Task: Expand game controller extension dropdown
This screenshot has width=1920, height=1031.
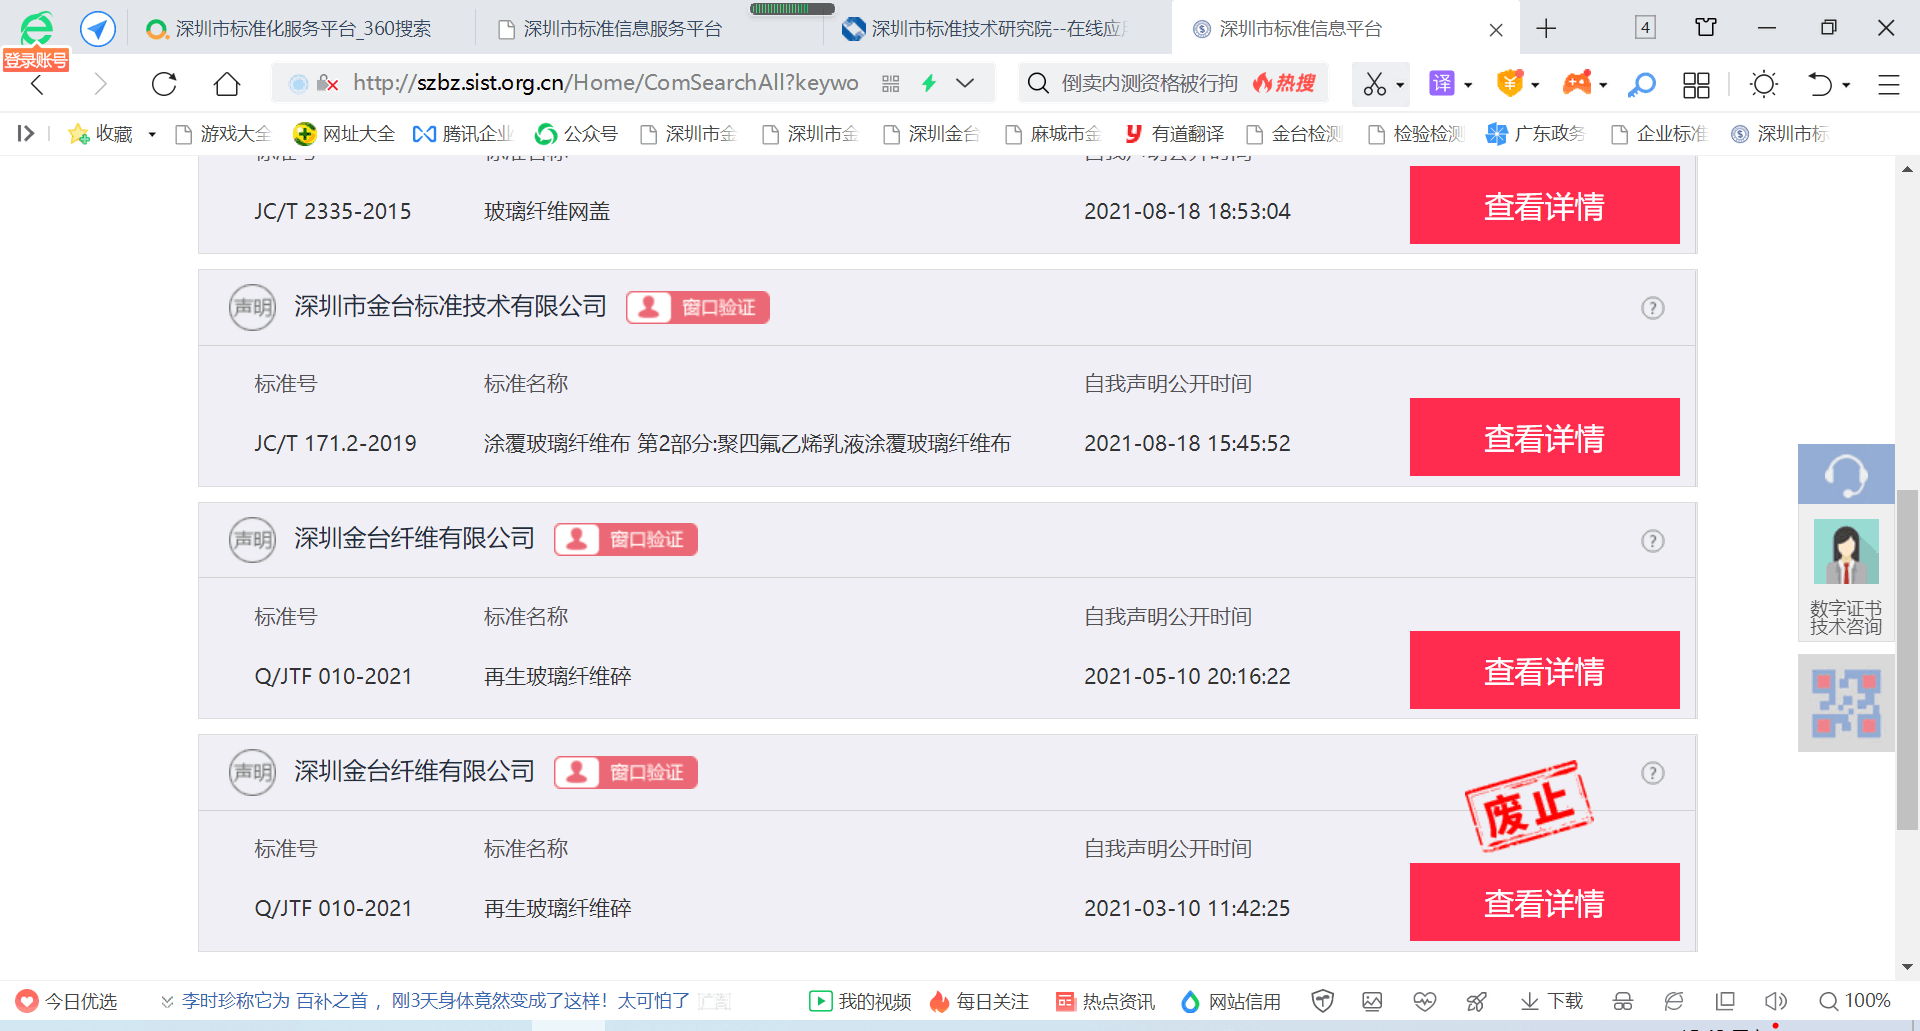Action: (1603, 85)
